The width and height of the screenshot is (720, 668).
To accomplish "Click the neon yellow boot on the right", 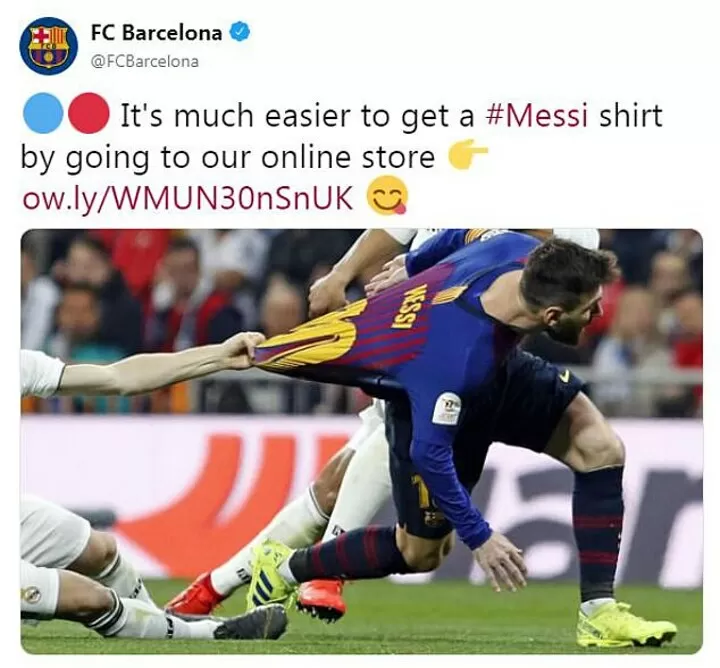I will point(624,625).
